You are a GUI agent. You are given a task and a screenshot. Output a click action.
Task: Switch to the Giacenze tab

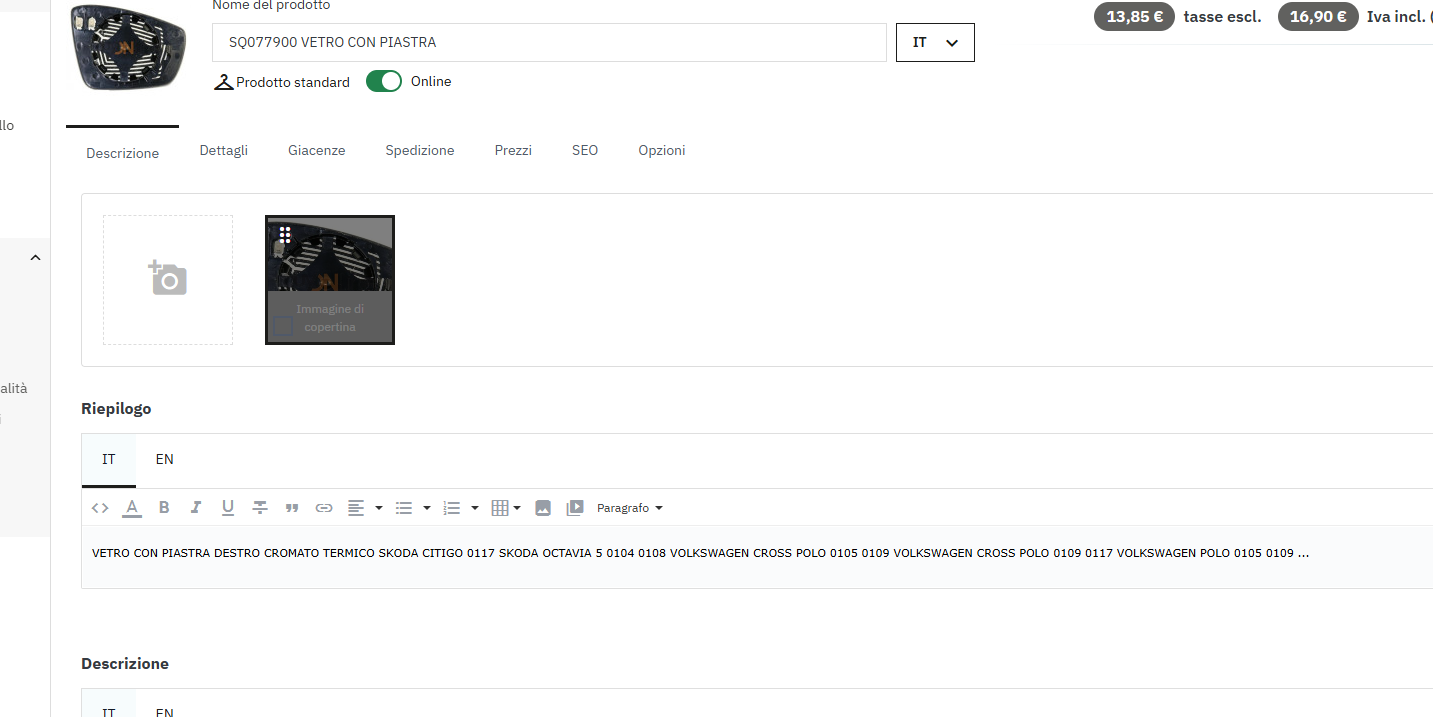coord(316,150)
